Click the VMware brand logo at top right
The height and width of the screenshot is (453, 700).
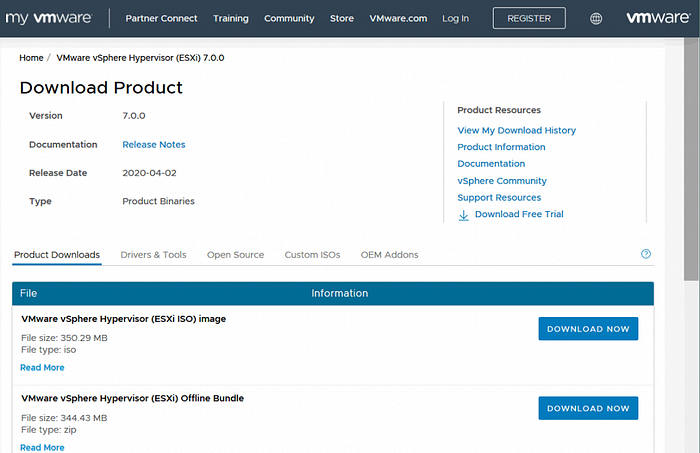click(x=656, y=18)
